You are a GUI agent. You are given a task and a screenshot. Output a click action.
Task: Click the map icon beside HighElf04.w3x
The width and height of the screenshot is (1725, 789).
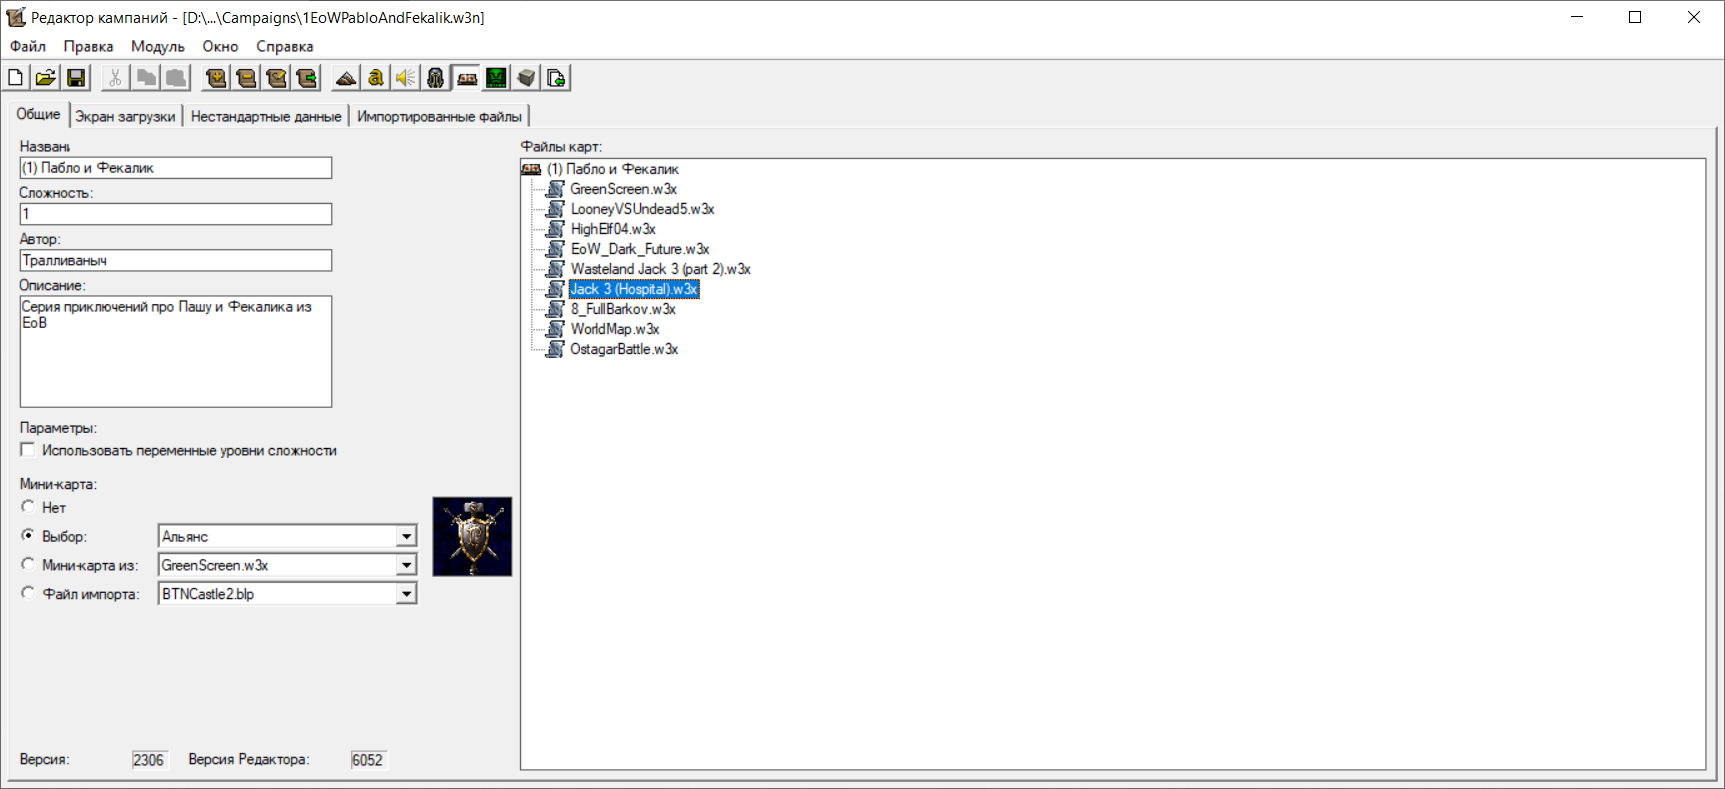click(555, 229)
